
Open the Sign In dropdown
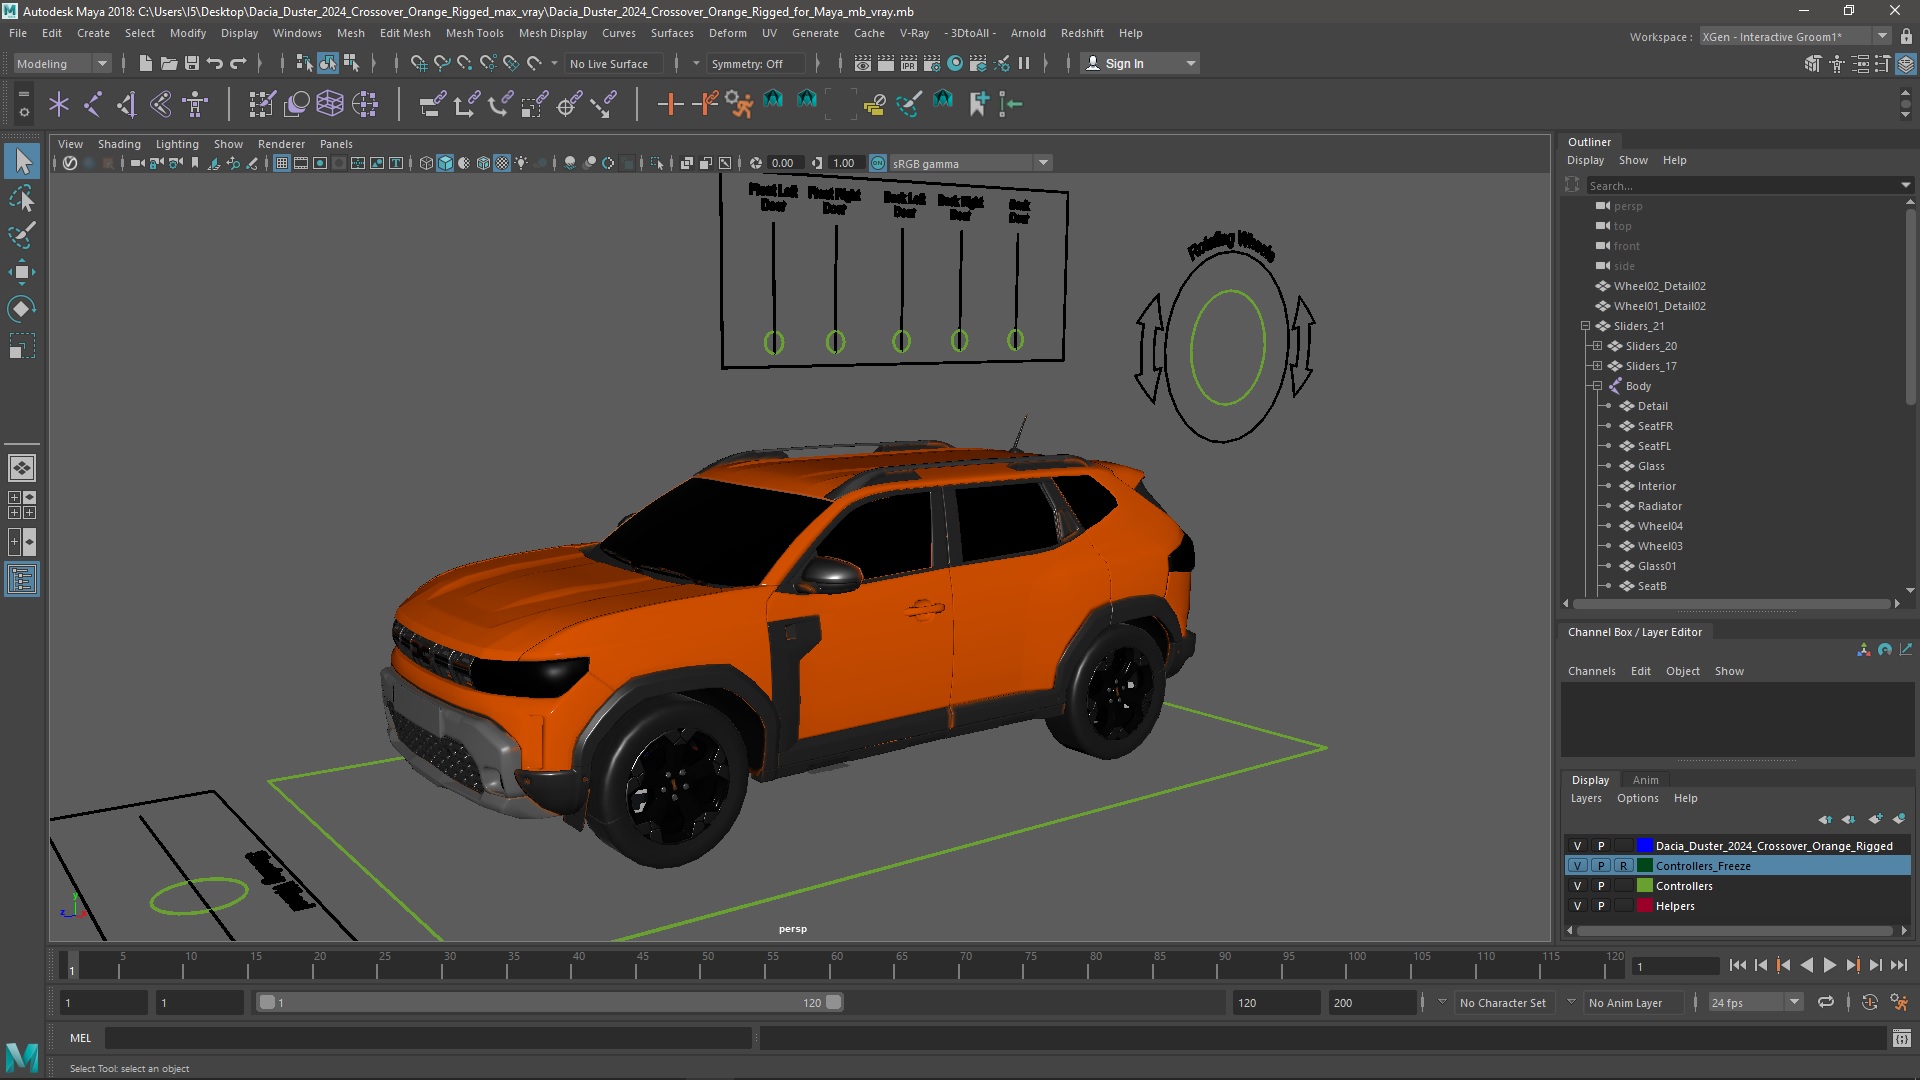click(x=1140, y=63)
